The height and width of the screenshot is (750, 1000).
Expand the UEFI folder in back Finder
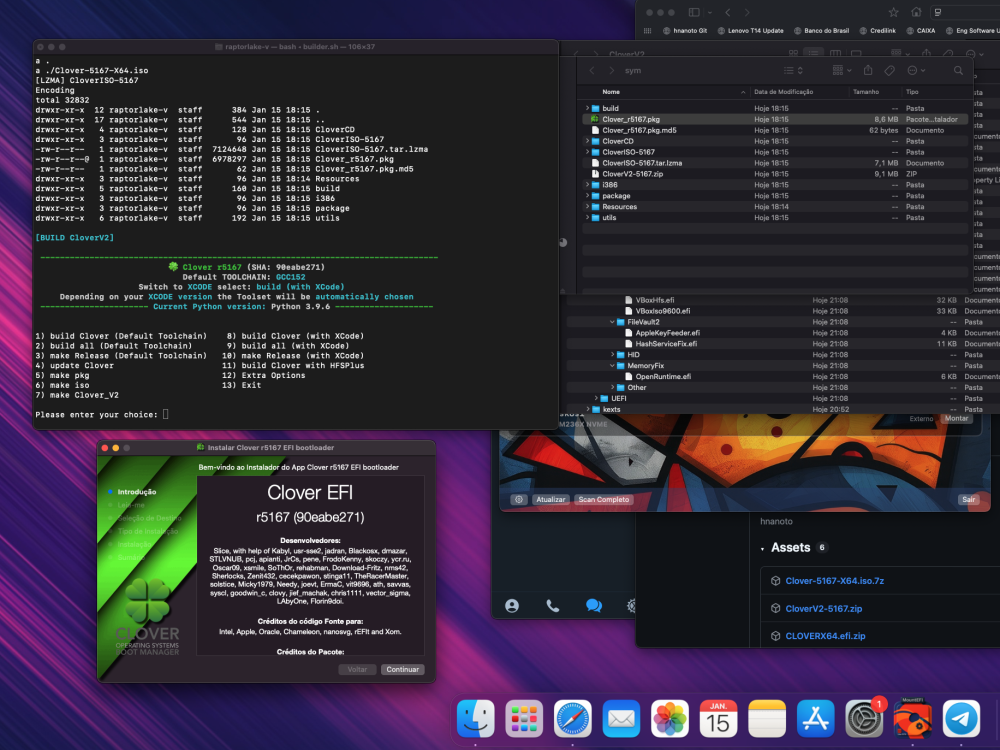(x=596, y=398)
